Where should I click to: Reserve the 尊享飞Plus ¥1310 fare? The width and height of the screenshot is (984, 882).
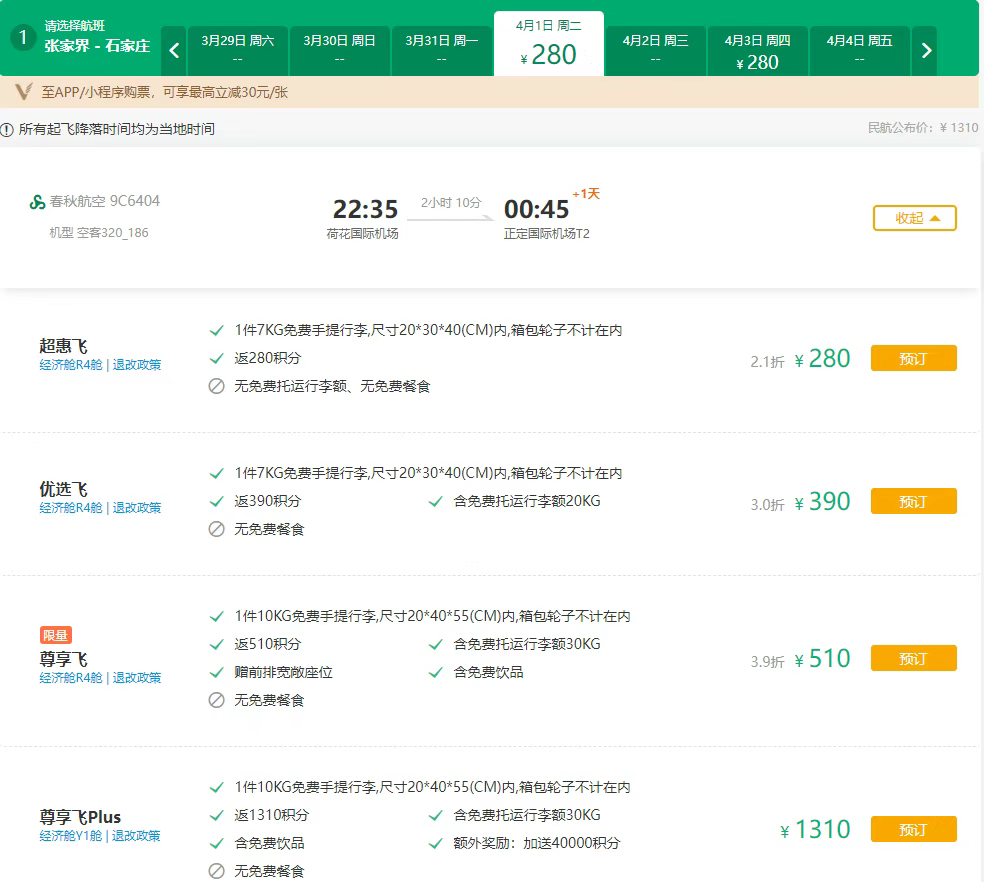[913, 829]
